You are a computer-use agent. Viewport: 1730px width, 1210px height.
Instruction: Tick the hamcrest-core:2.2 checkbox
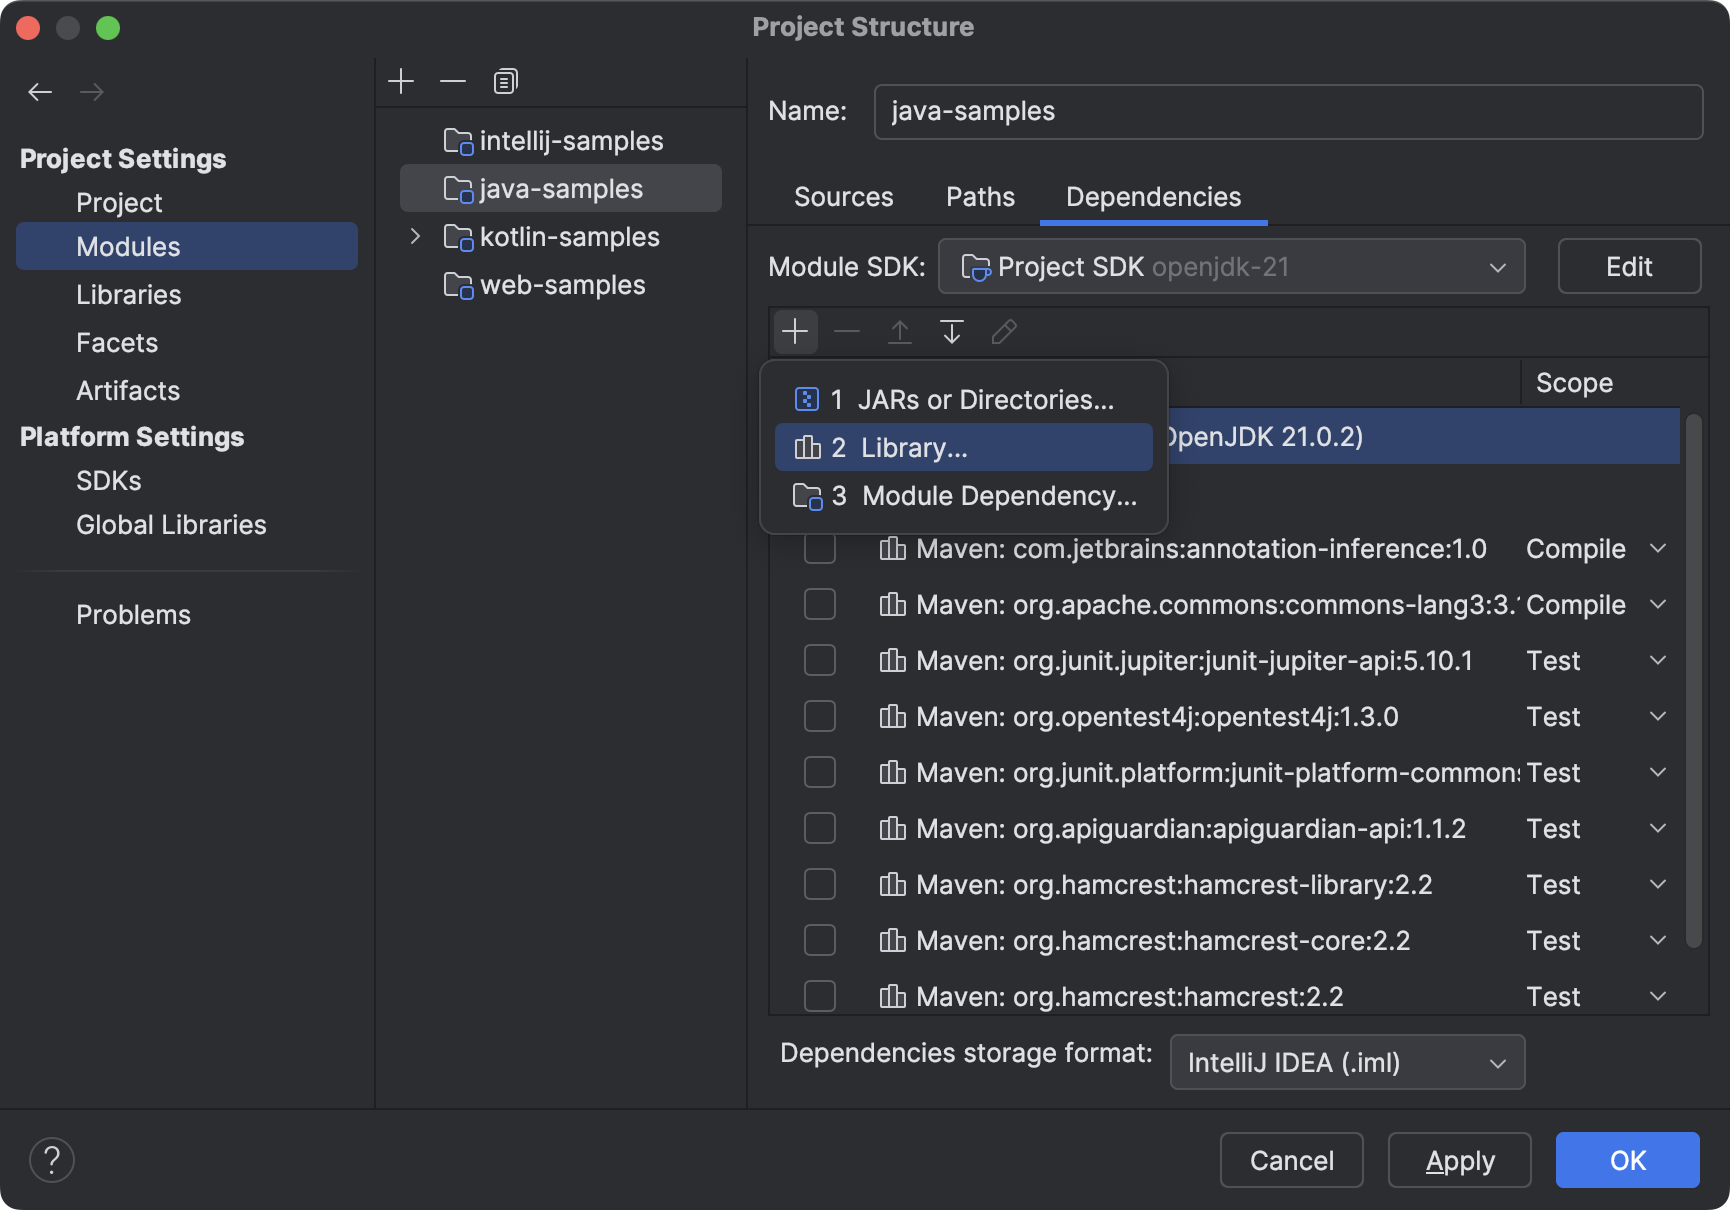click(x=820, y=939)
